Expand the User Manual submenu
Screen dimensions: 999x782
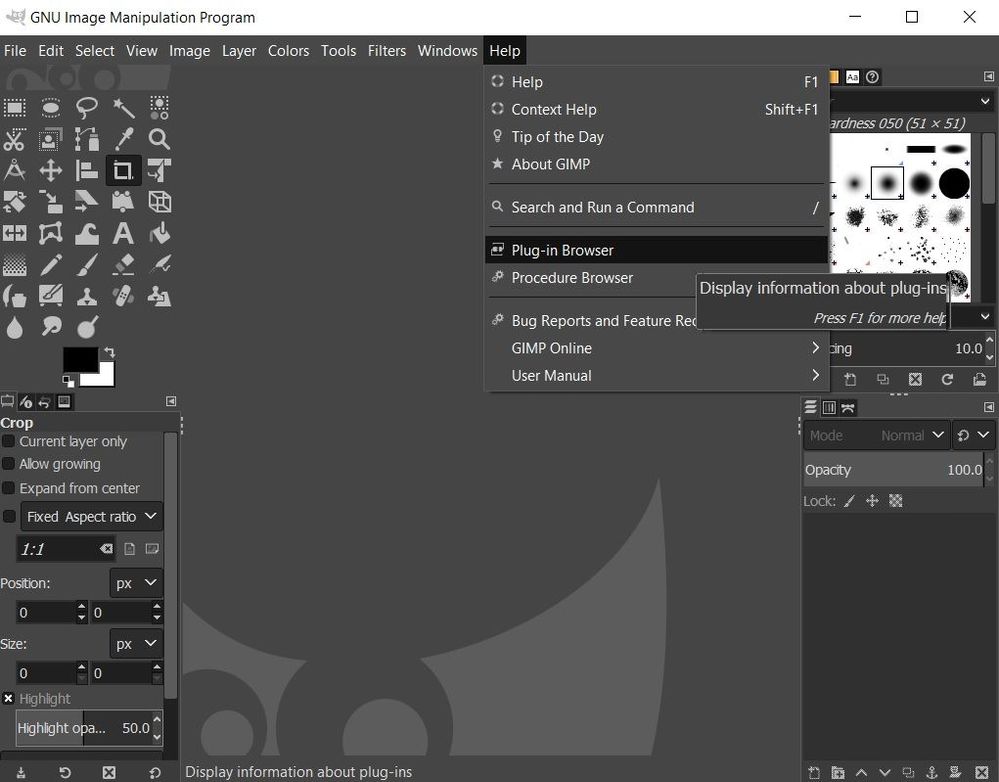point(657,375)
